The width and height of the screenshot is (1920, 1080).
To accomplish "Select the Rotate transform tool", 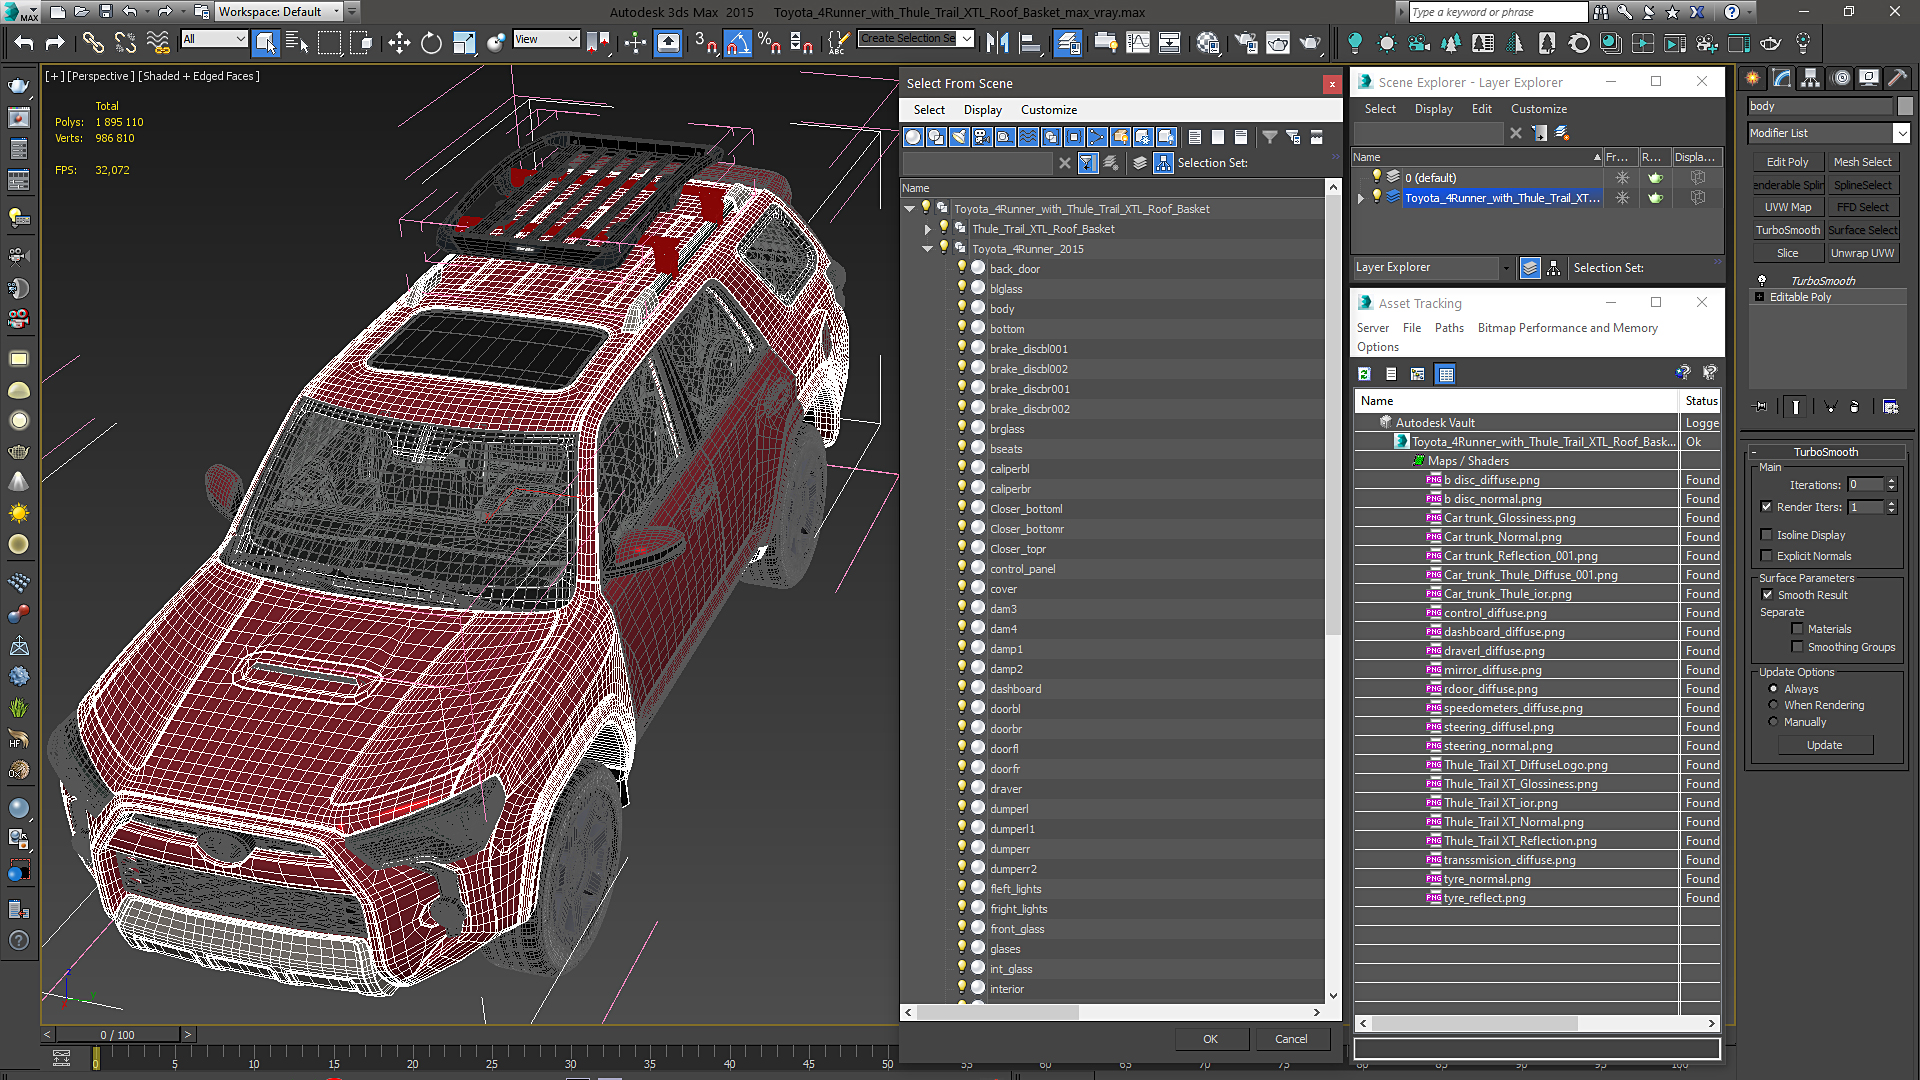I will (430, 42).
